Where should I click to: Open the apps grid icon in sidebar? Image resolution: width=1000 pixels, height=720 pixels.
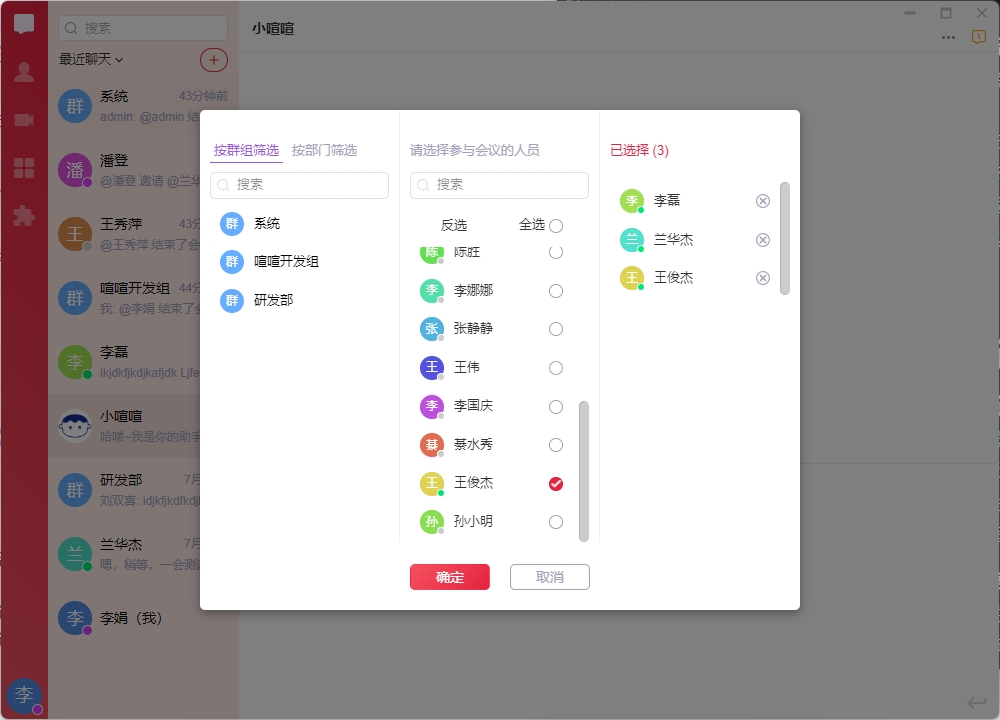coord(24,168)
